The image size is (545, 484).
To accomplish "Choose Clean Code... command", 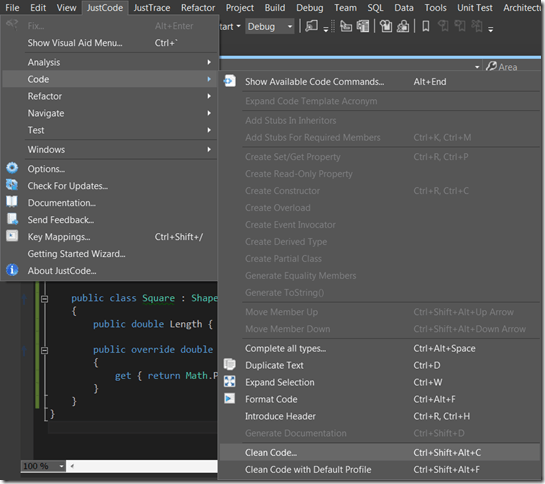I will 380,453.
